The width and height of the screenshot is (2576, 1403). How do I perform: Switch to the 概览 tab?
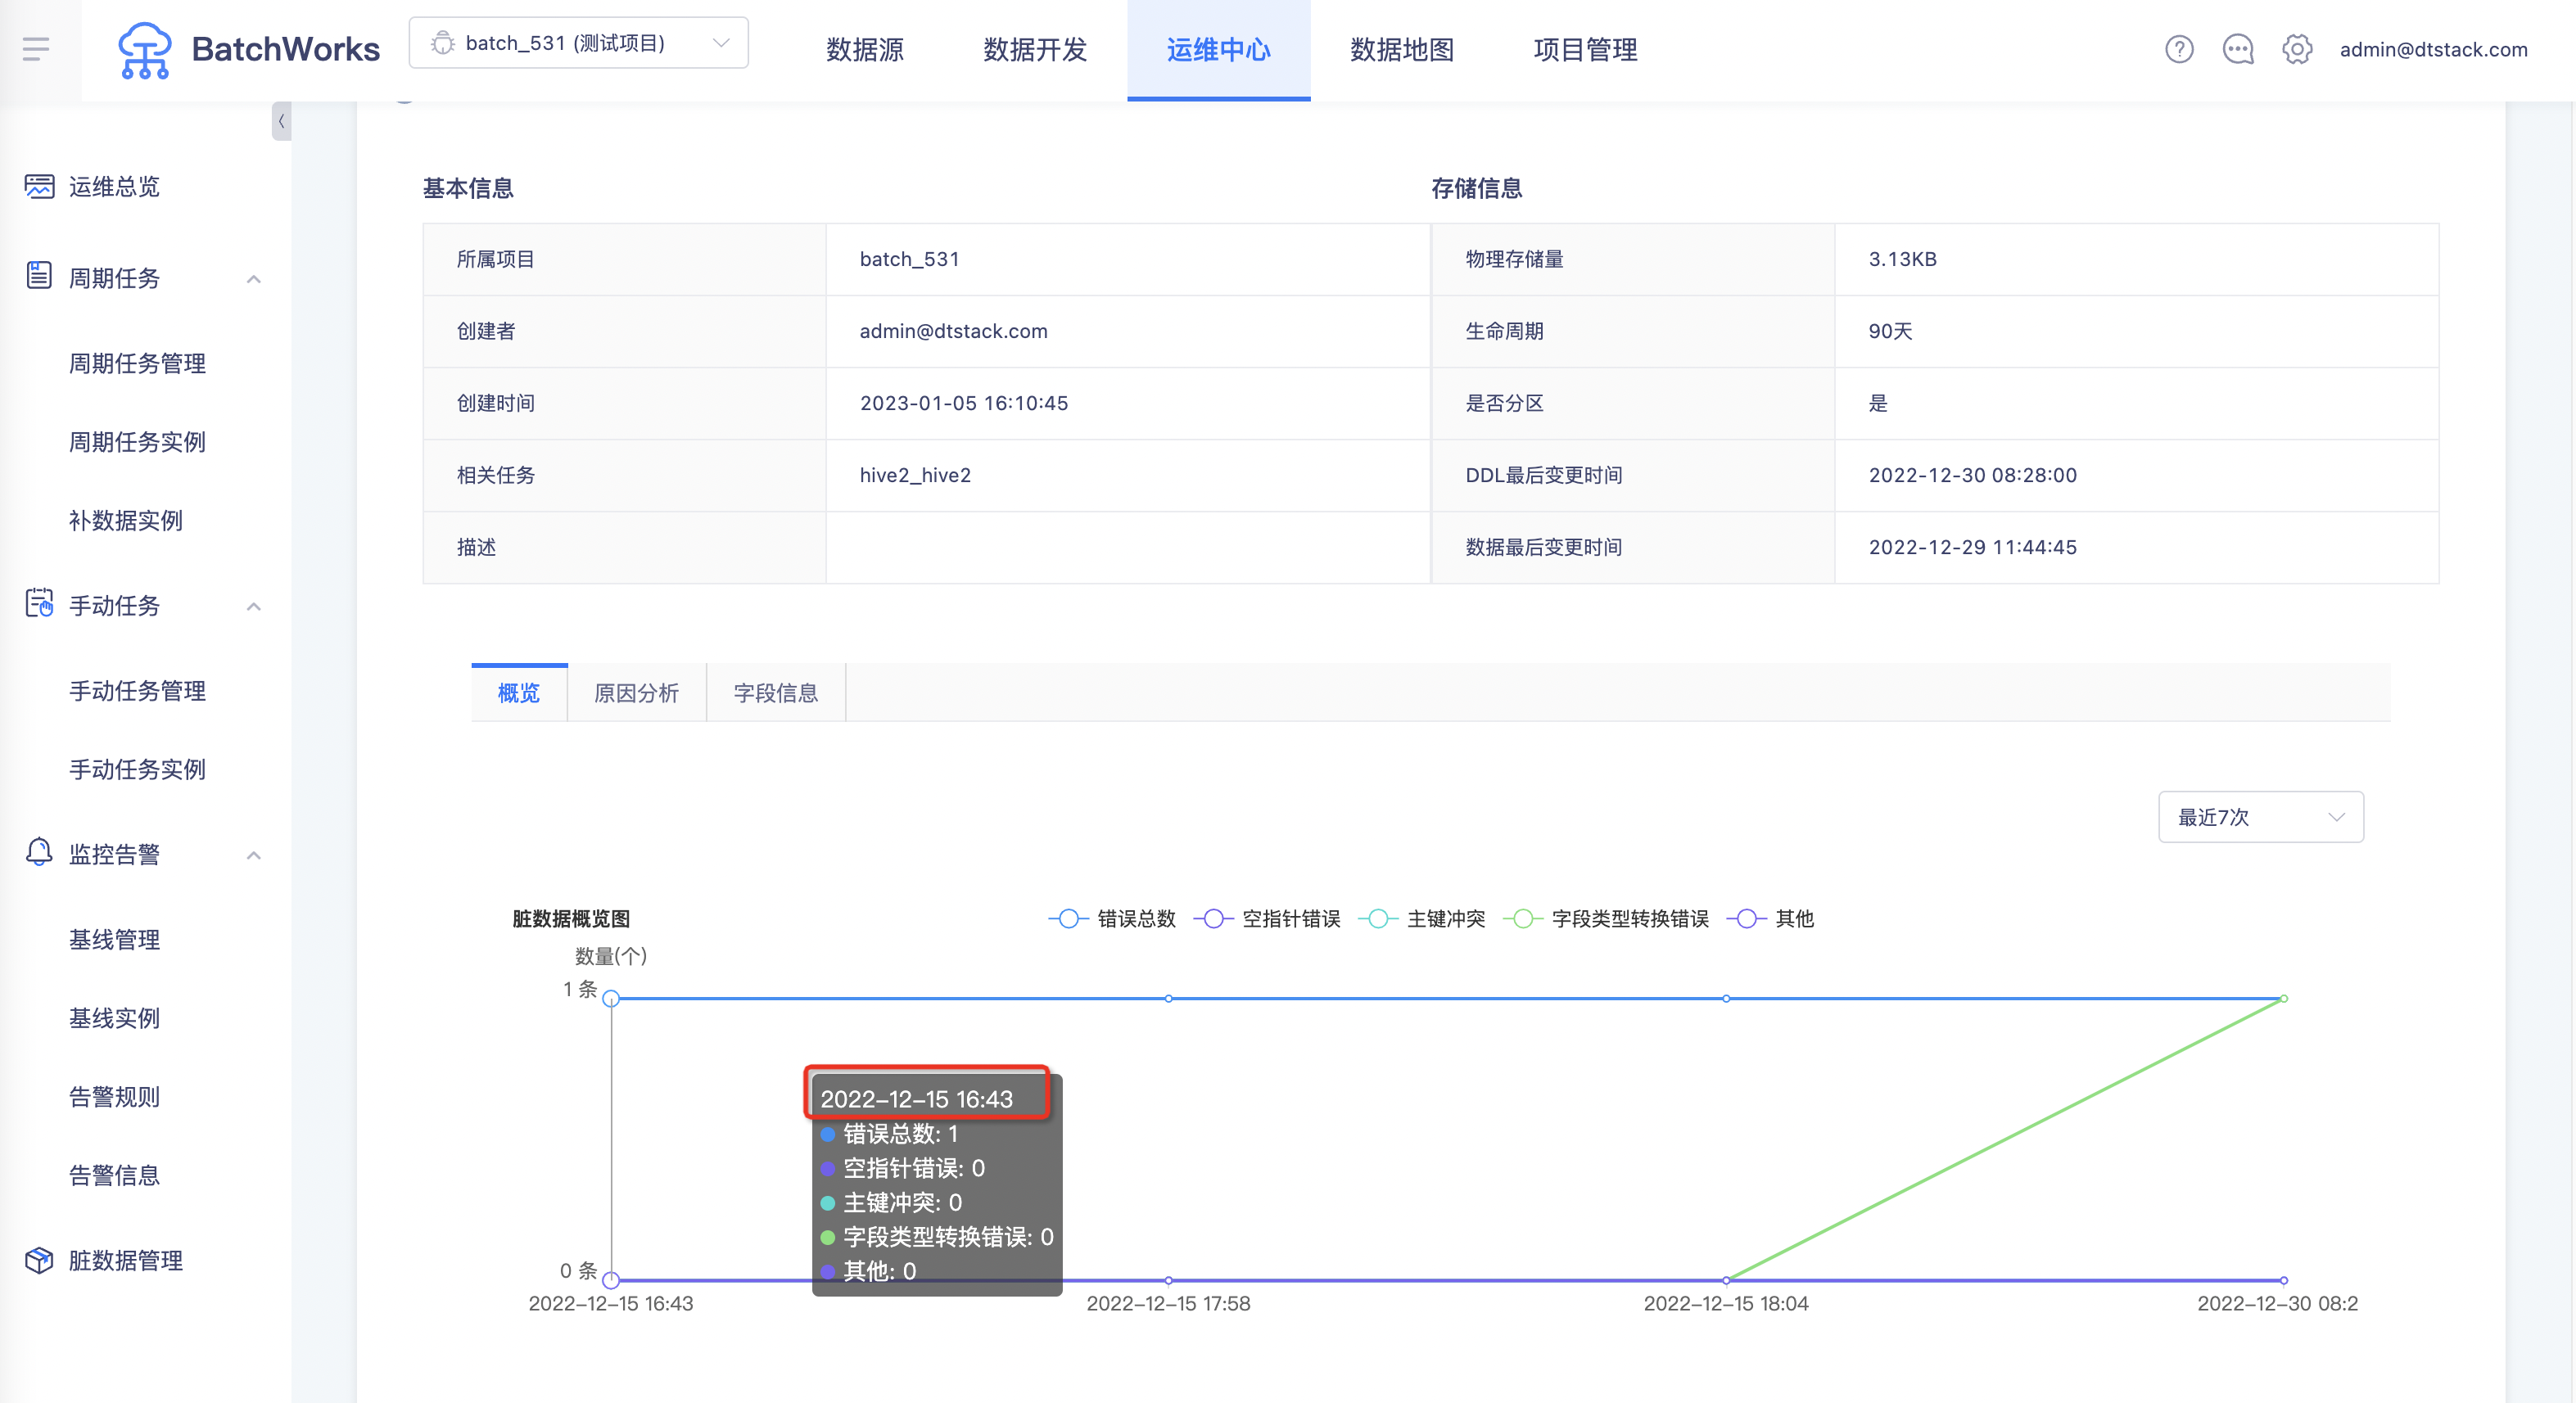tap(519, 693)
